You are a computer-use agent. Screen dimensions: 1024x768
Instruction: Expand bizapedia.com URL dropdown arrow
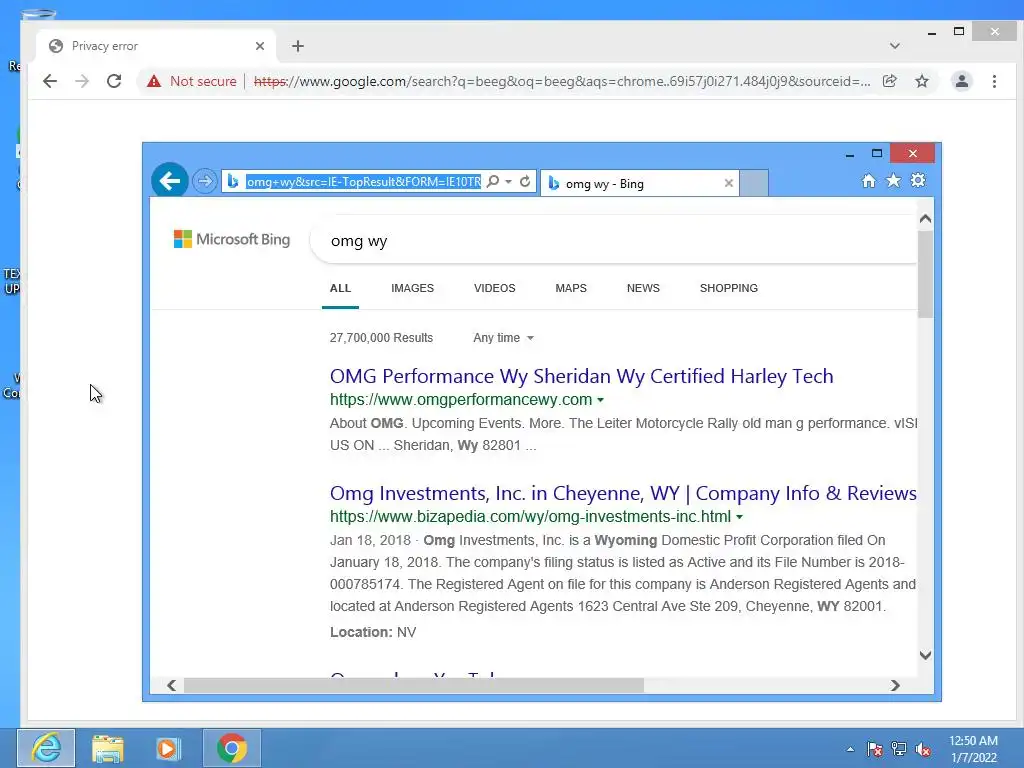coord(739,517)
